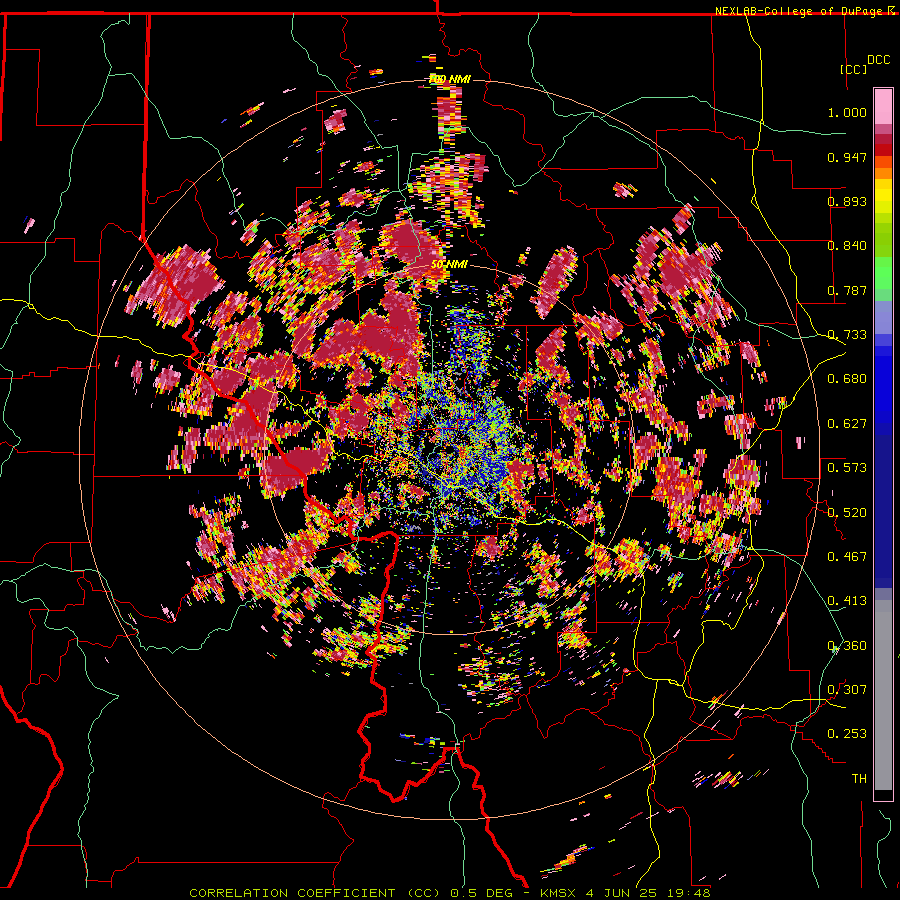This screenshot has height=900, width=900.
Task: Select the 0.253 scale value
Action: (x=847, y=734)
